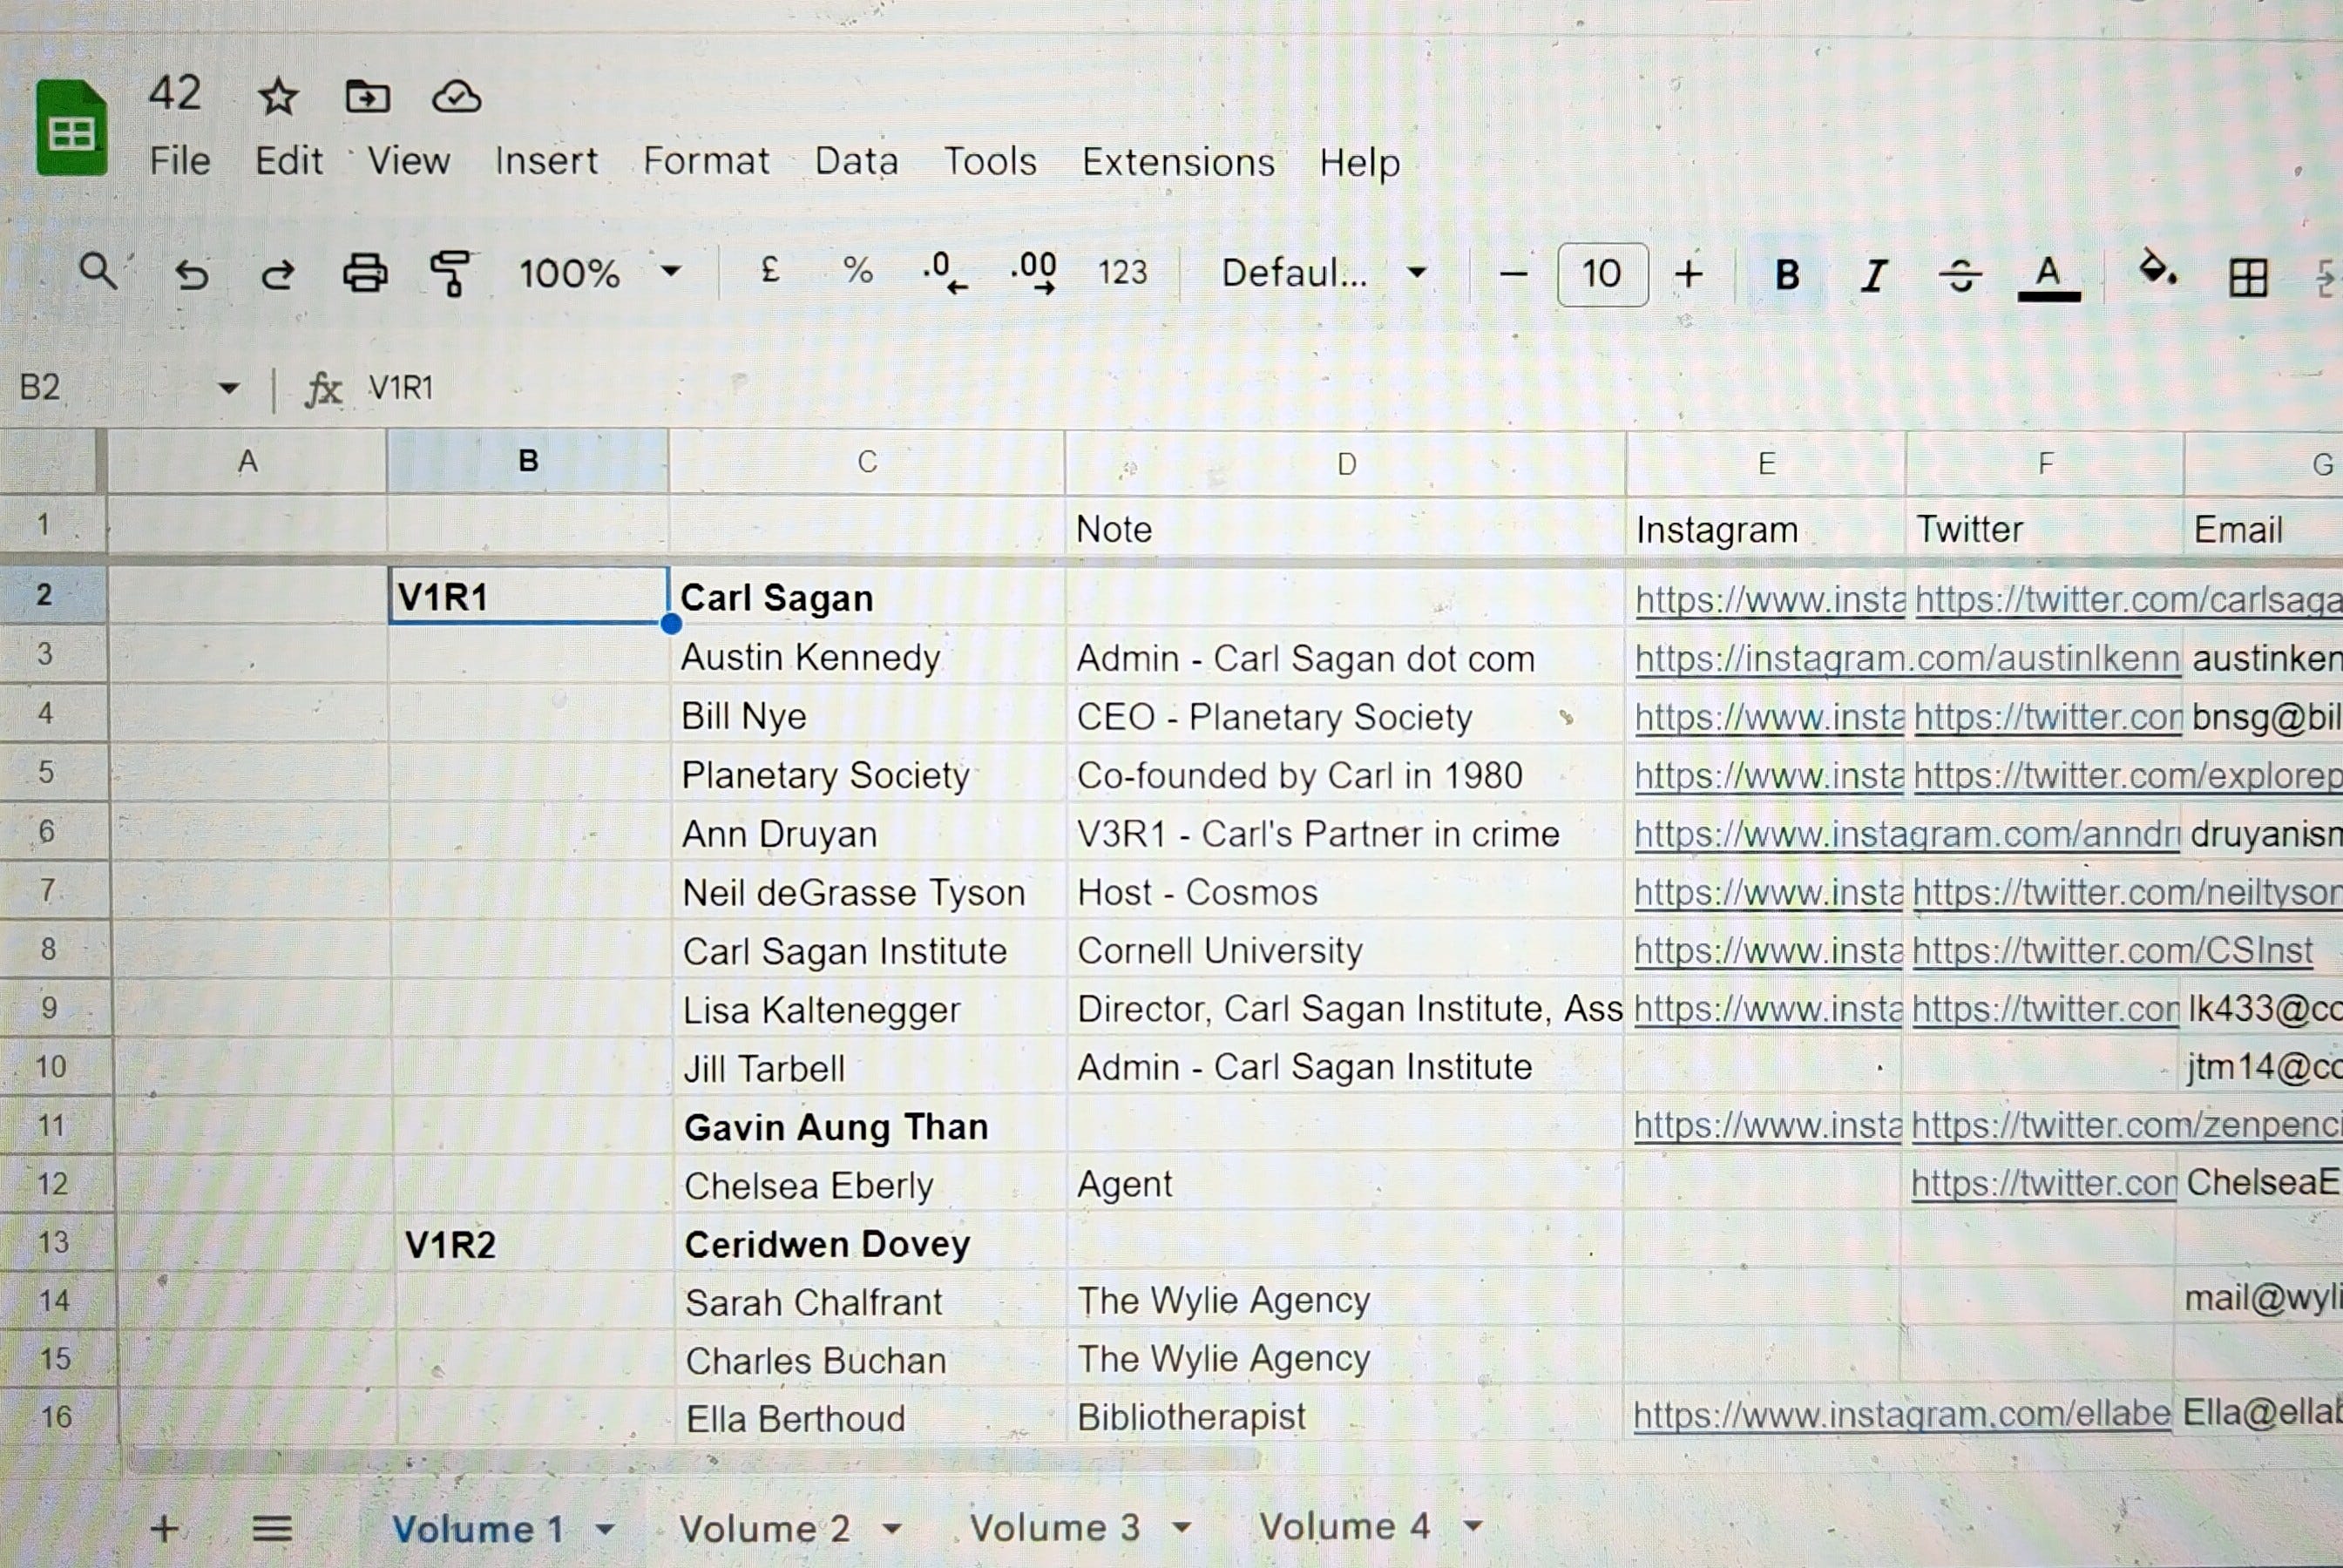Open the File menu
This screenshot has width=2343, height=1568.
[x=180, y=160]
